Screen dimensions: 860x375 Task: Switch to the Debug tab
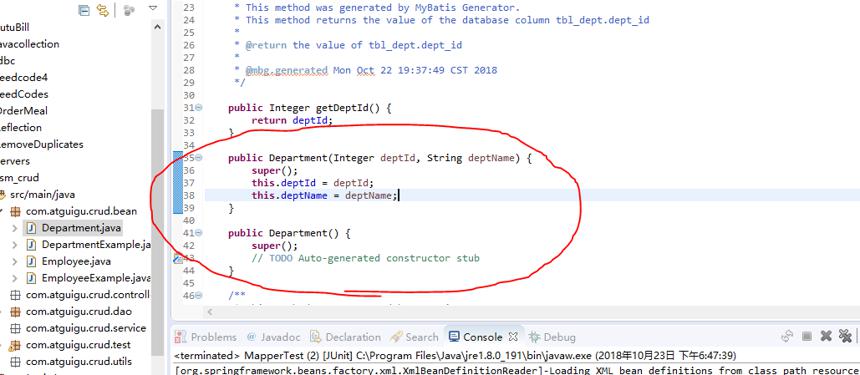(552, 337)
